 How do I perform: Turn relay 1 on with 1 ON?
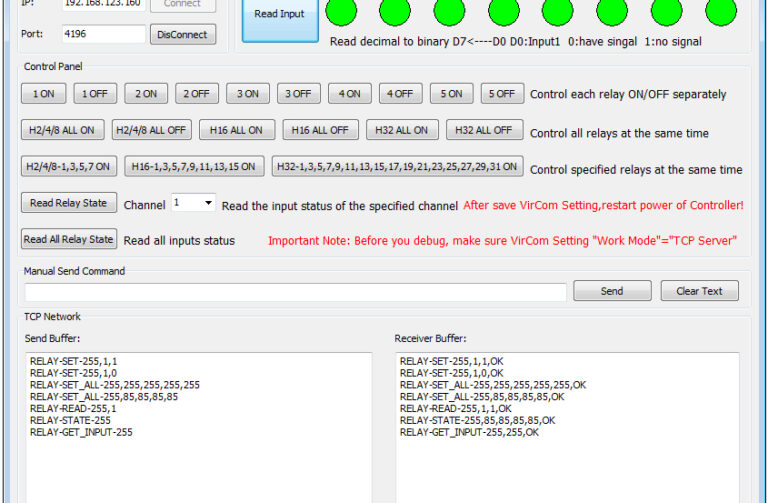pos(44,94)
